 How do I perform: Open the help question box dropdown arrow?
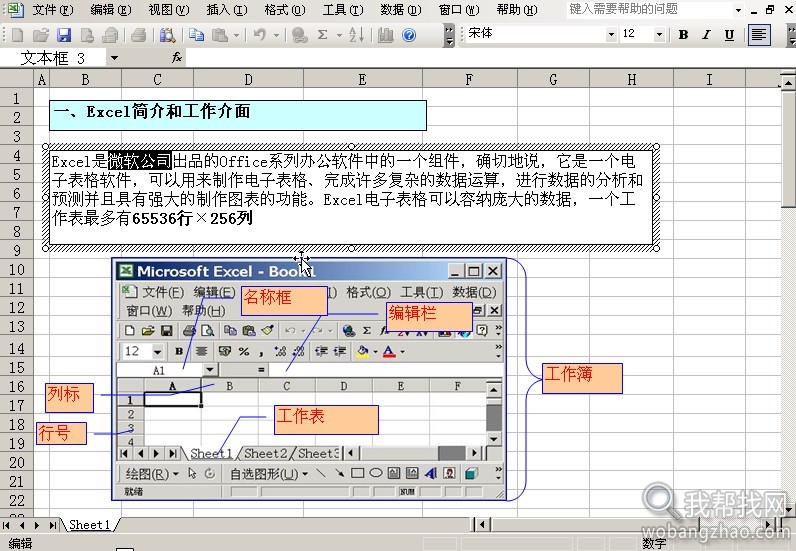pyautogui.click(x=738, y=10)
